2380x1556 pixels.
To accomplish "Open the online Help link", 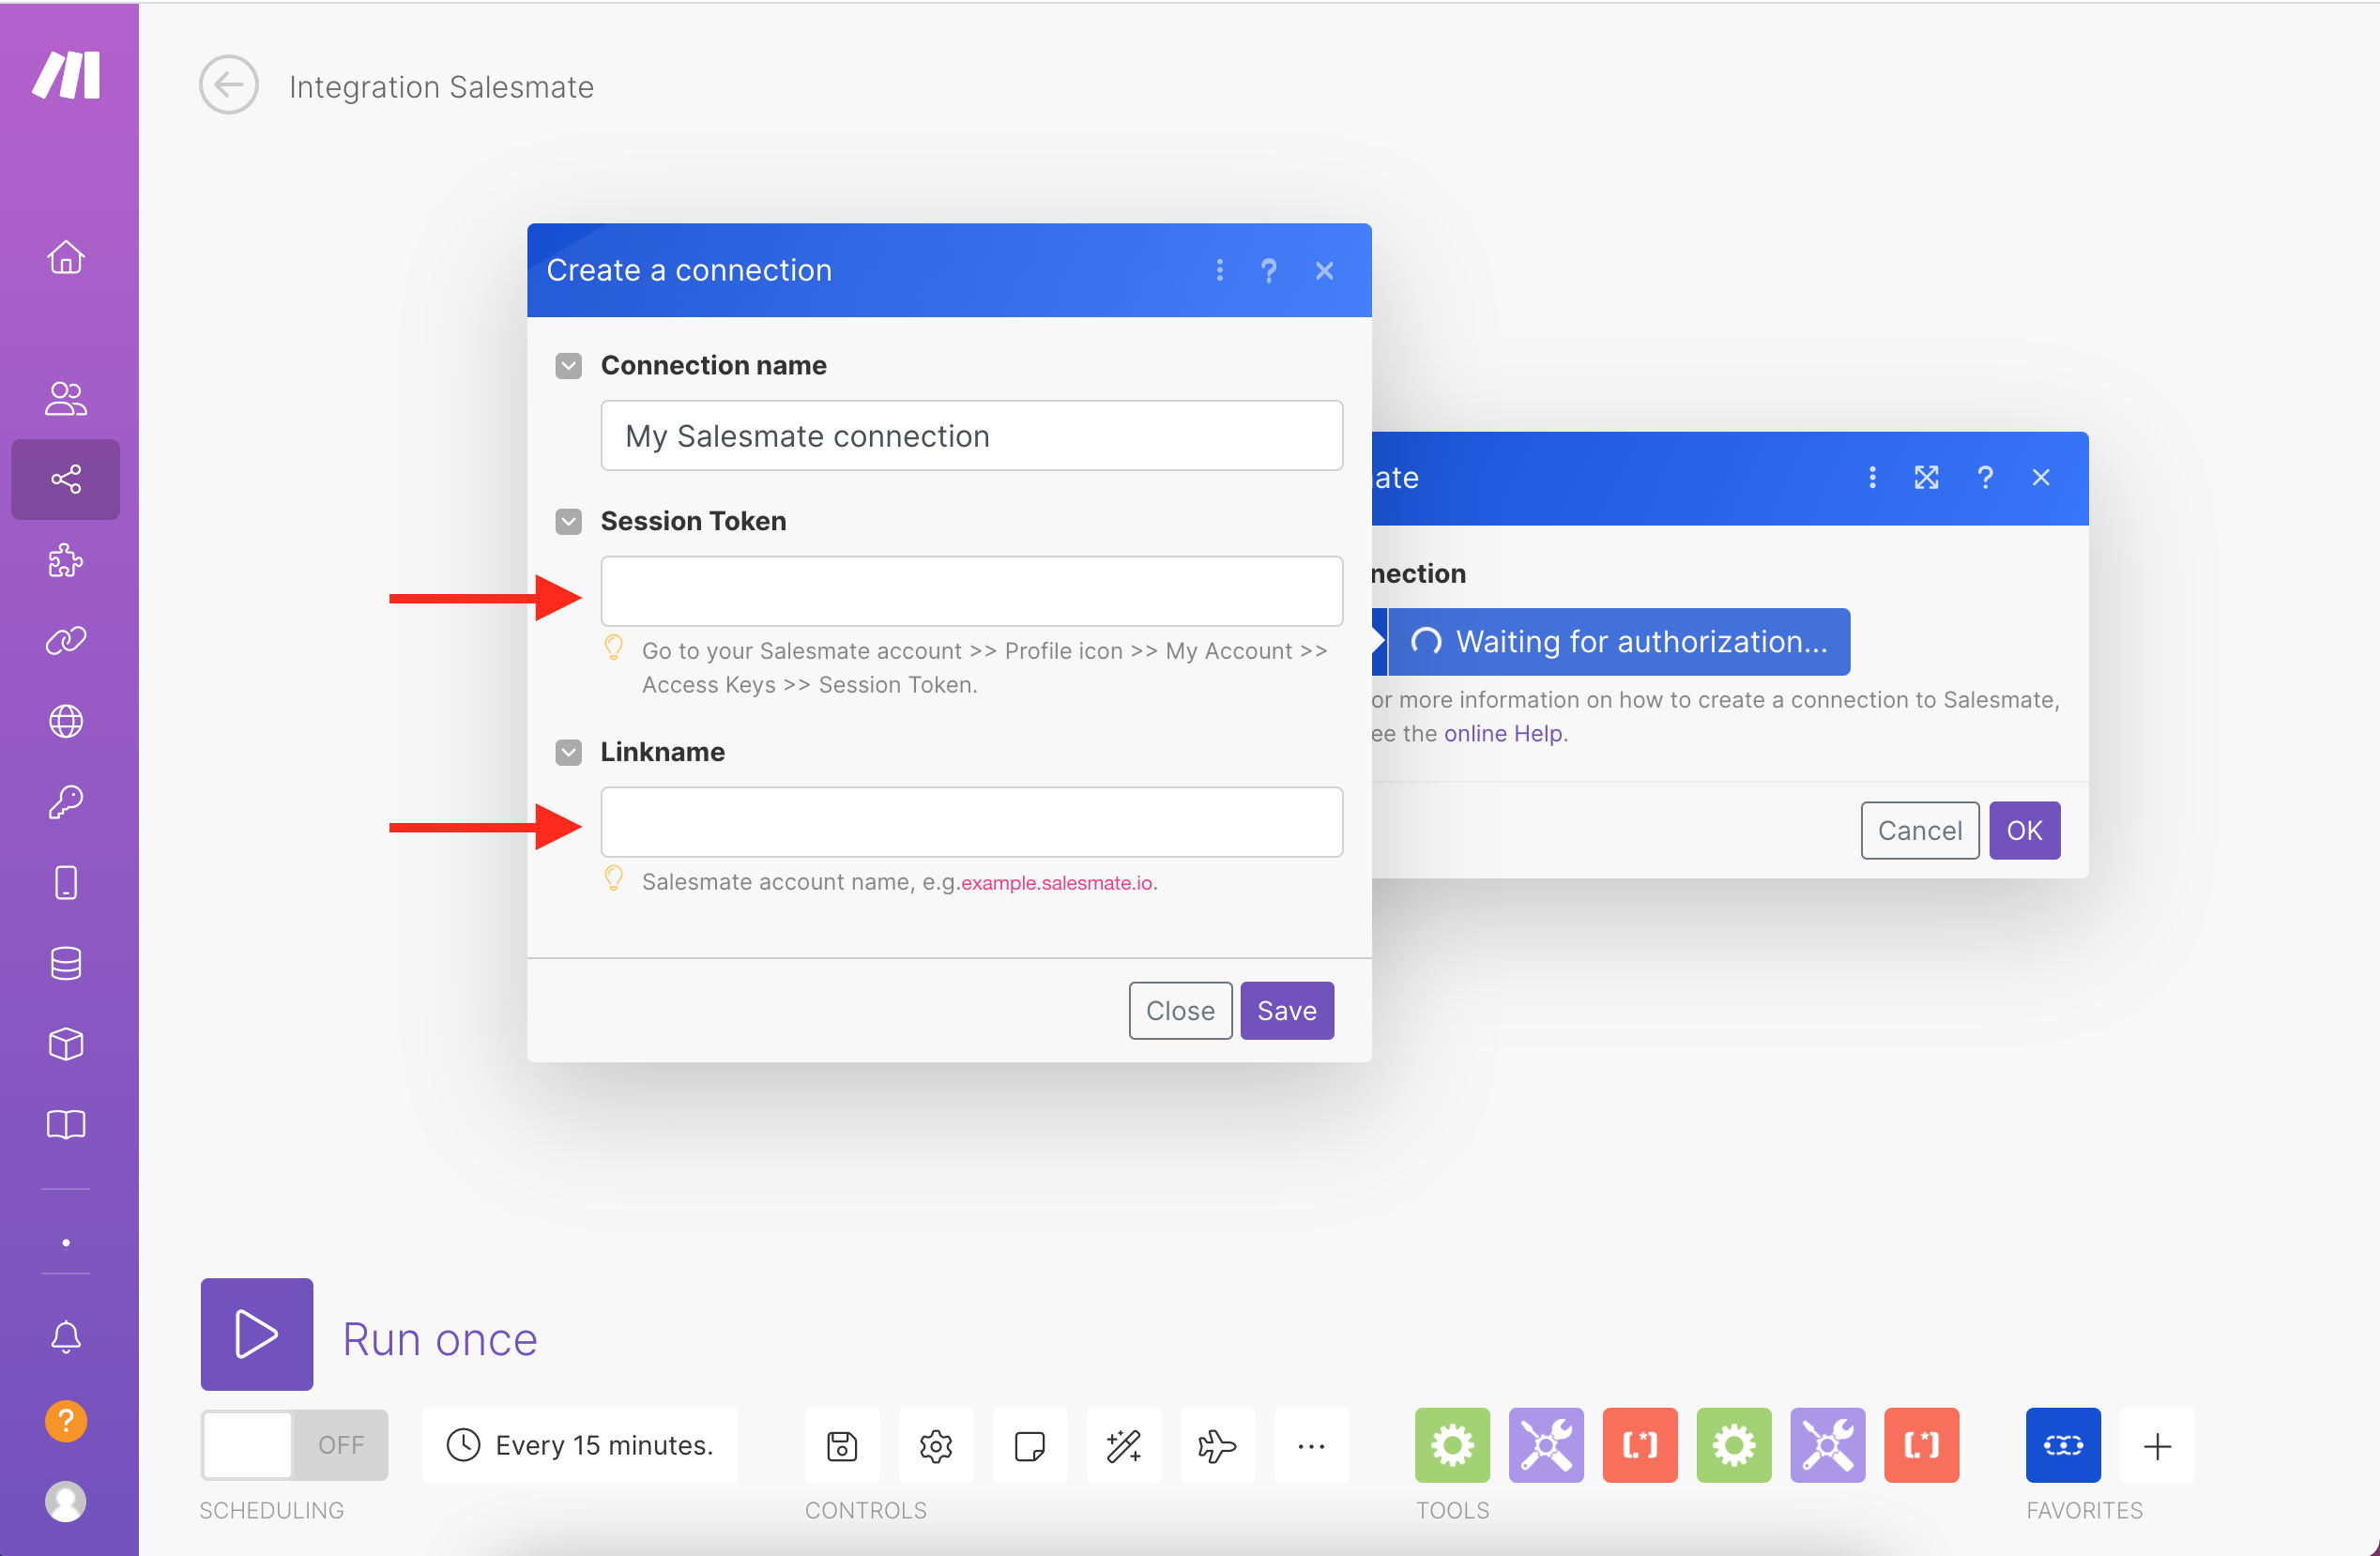I will pos(1503,734).
